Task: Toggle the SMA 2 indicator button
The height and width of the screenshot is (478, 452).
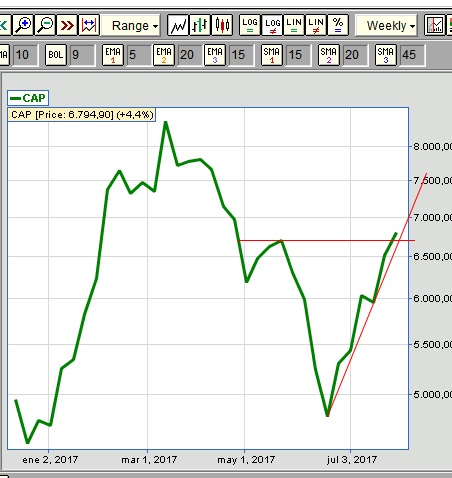Action: point(329,55)
